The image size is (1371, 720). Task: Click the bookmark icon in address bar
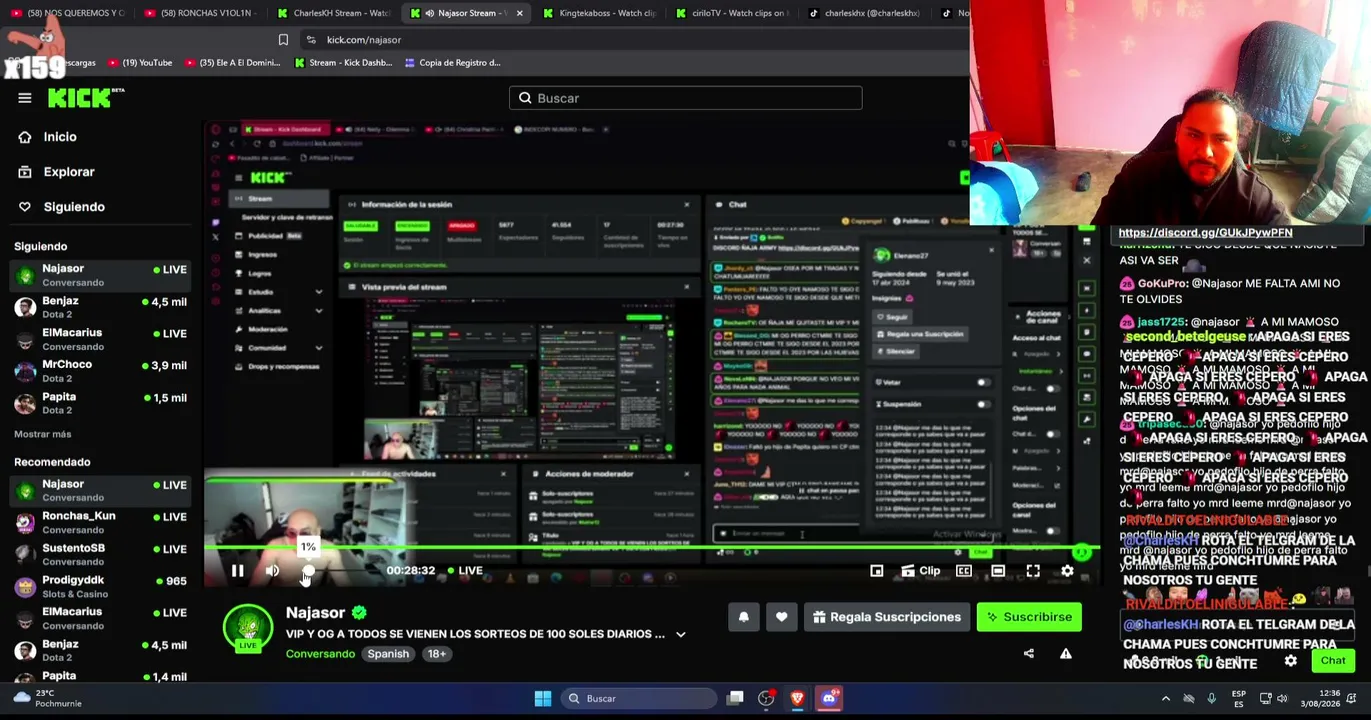(x=283, y=40)
